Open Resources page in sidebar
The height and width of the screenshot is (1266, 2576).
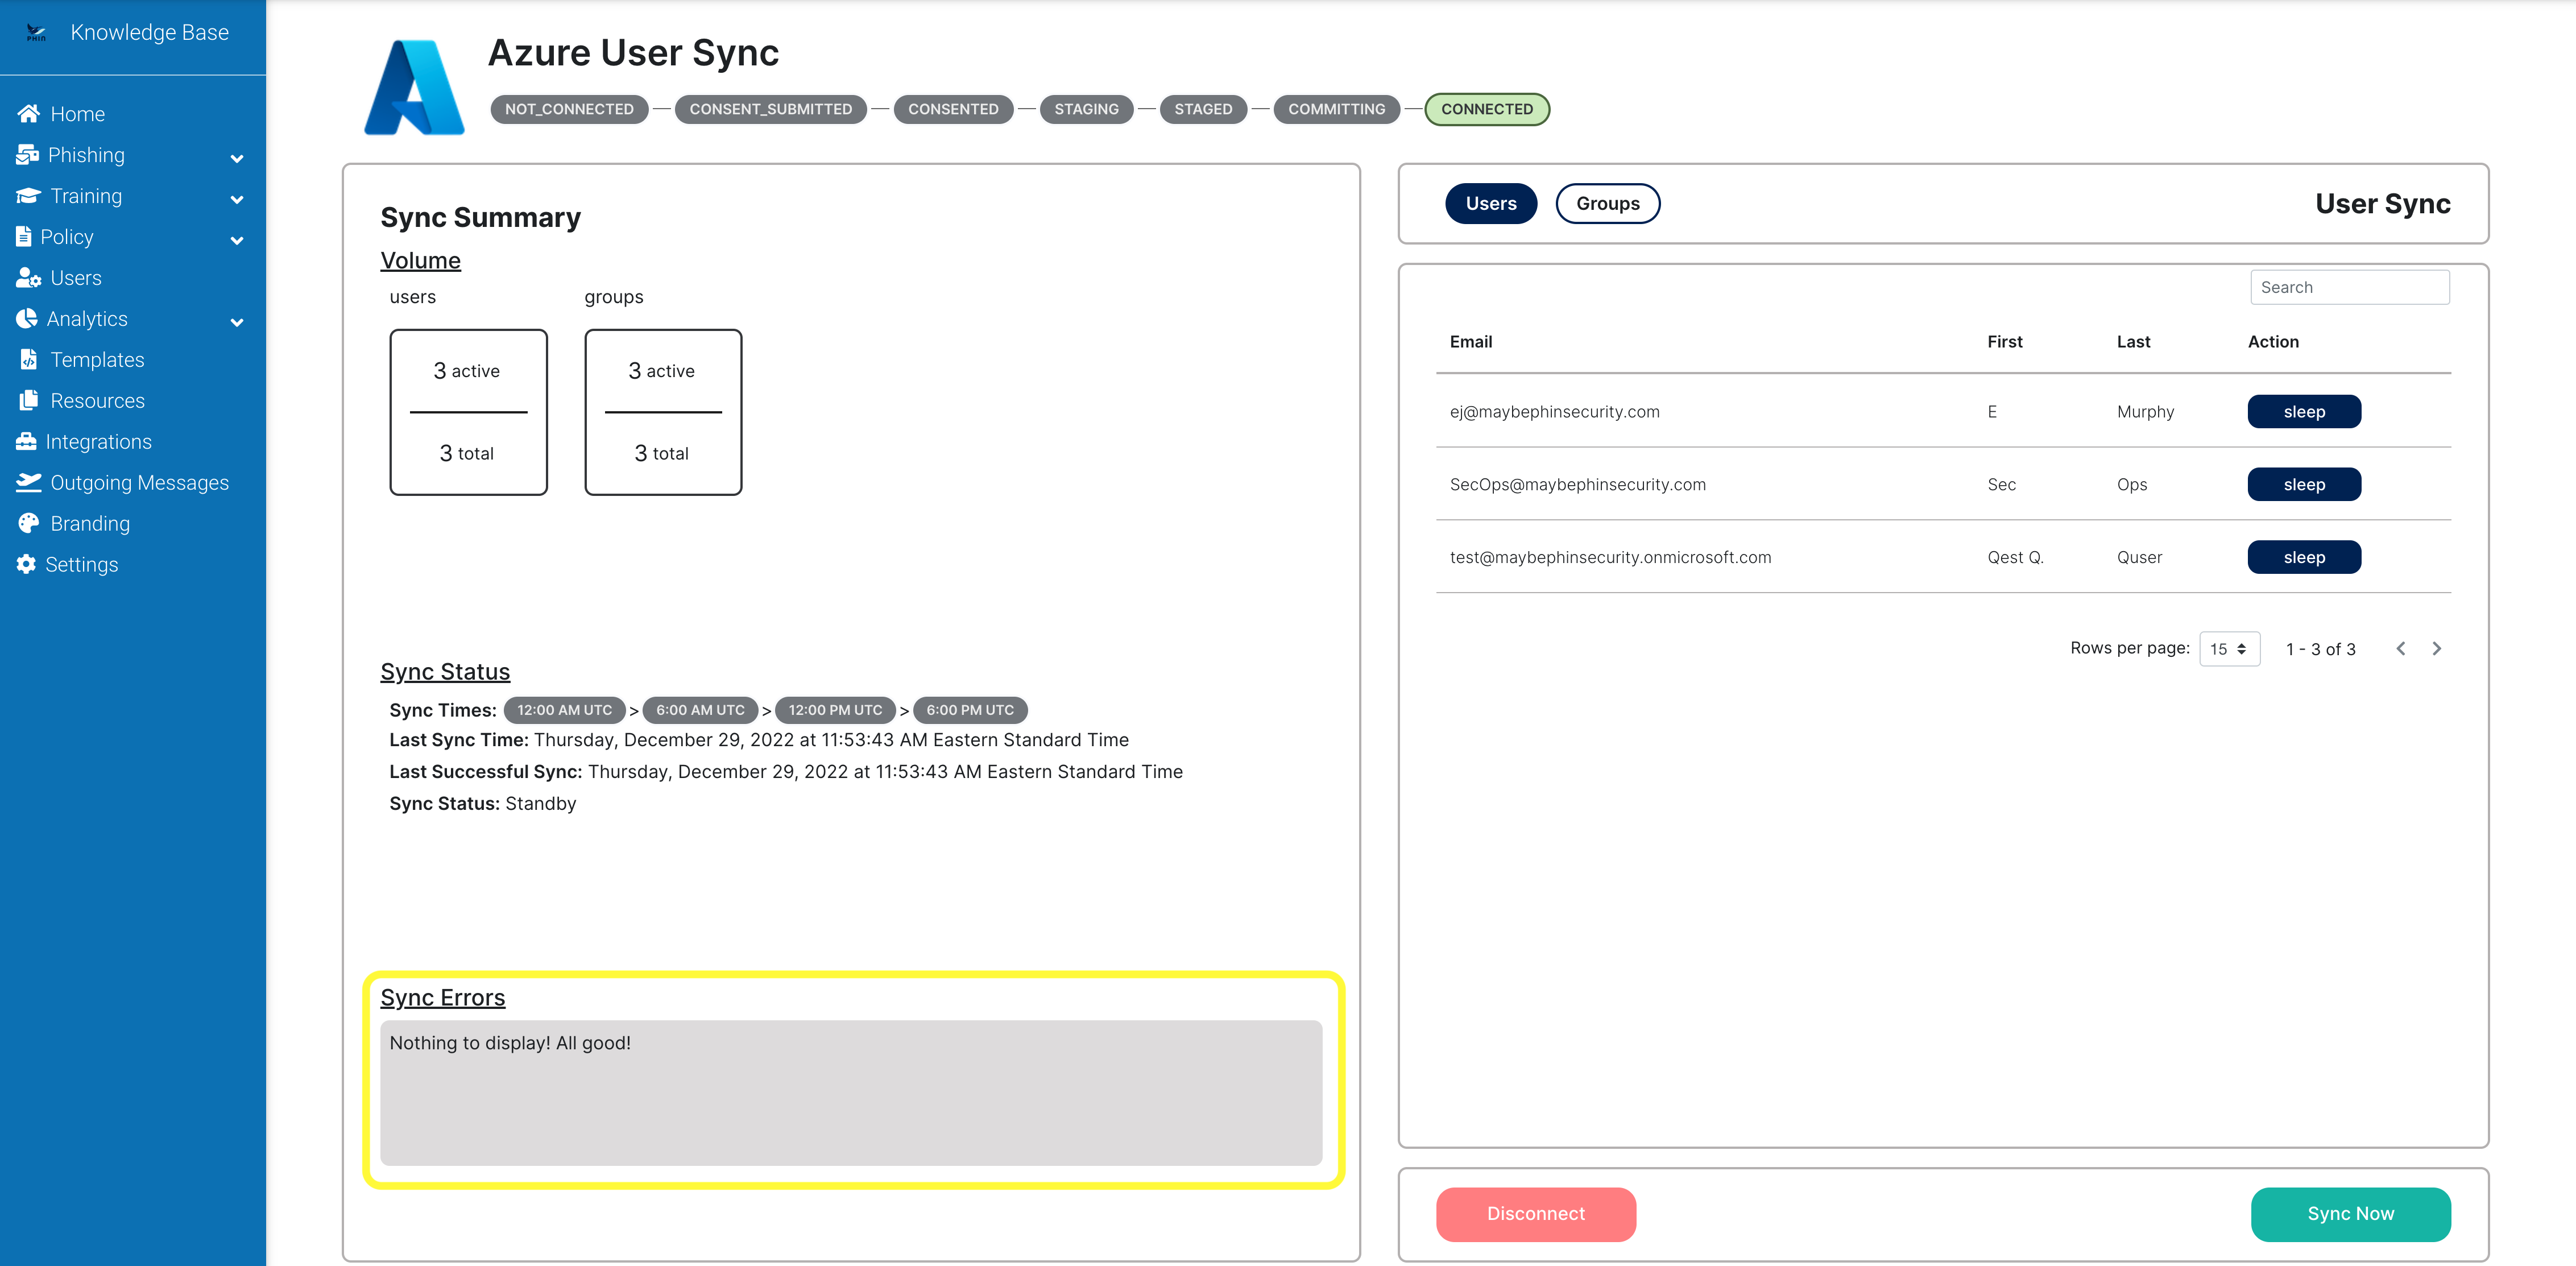(x=98, y=401)
